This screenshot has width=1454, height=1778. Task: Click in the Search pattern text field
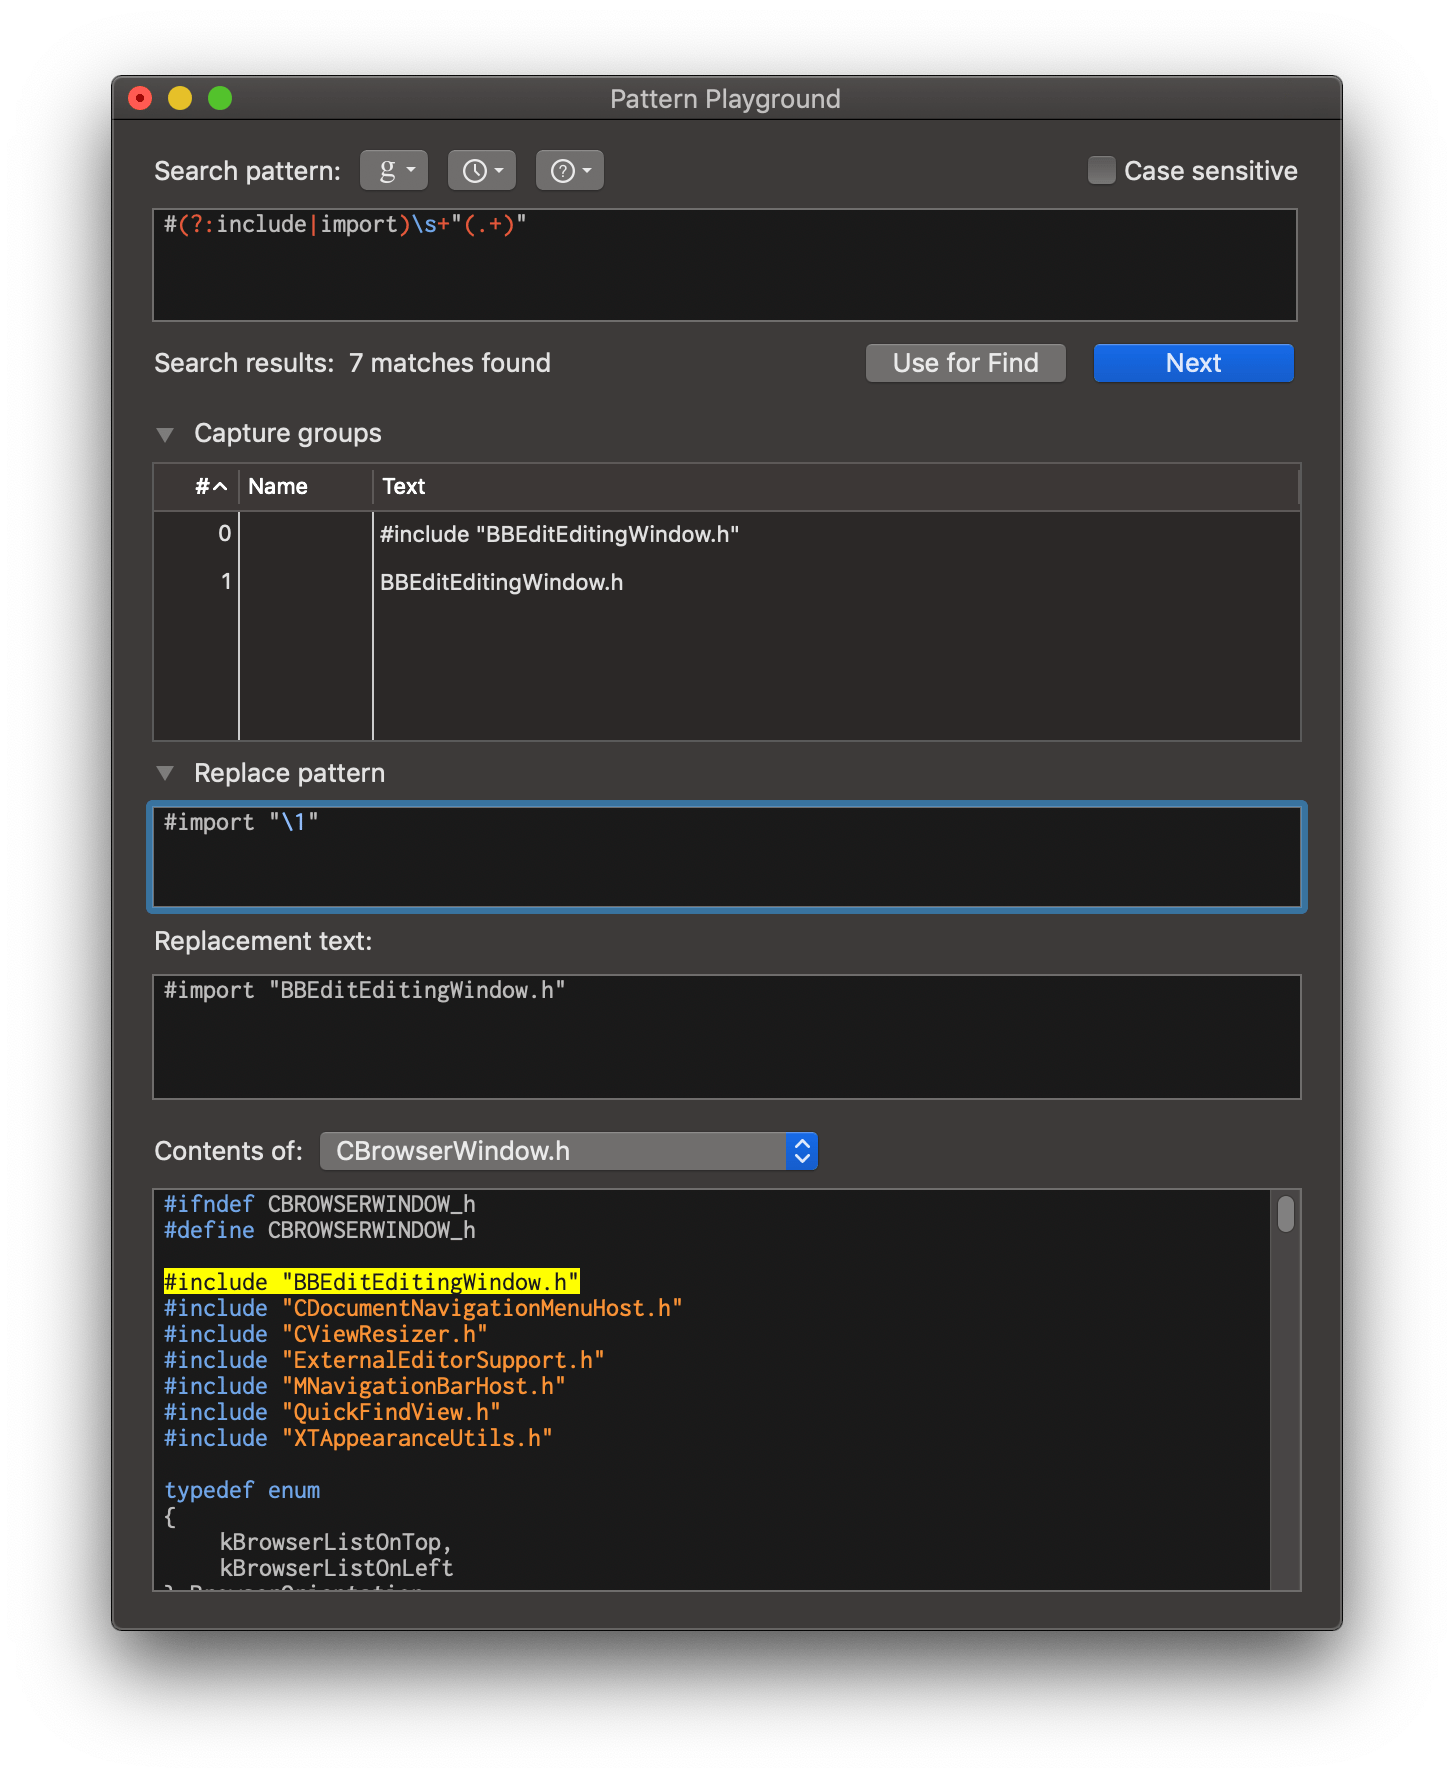(x=724, y=265)
